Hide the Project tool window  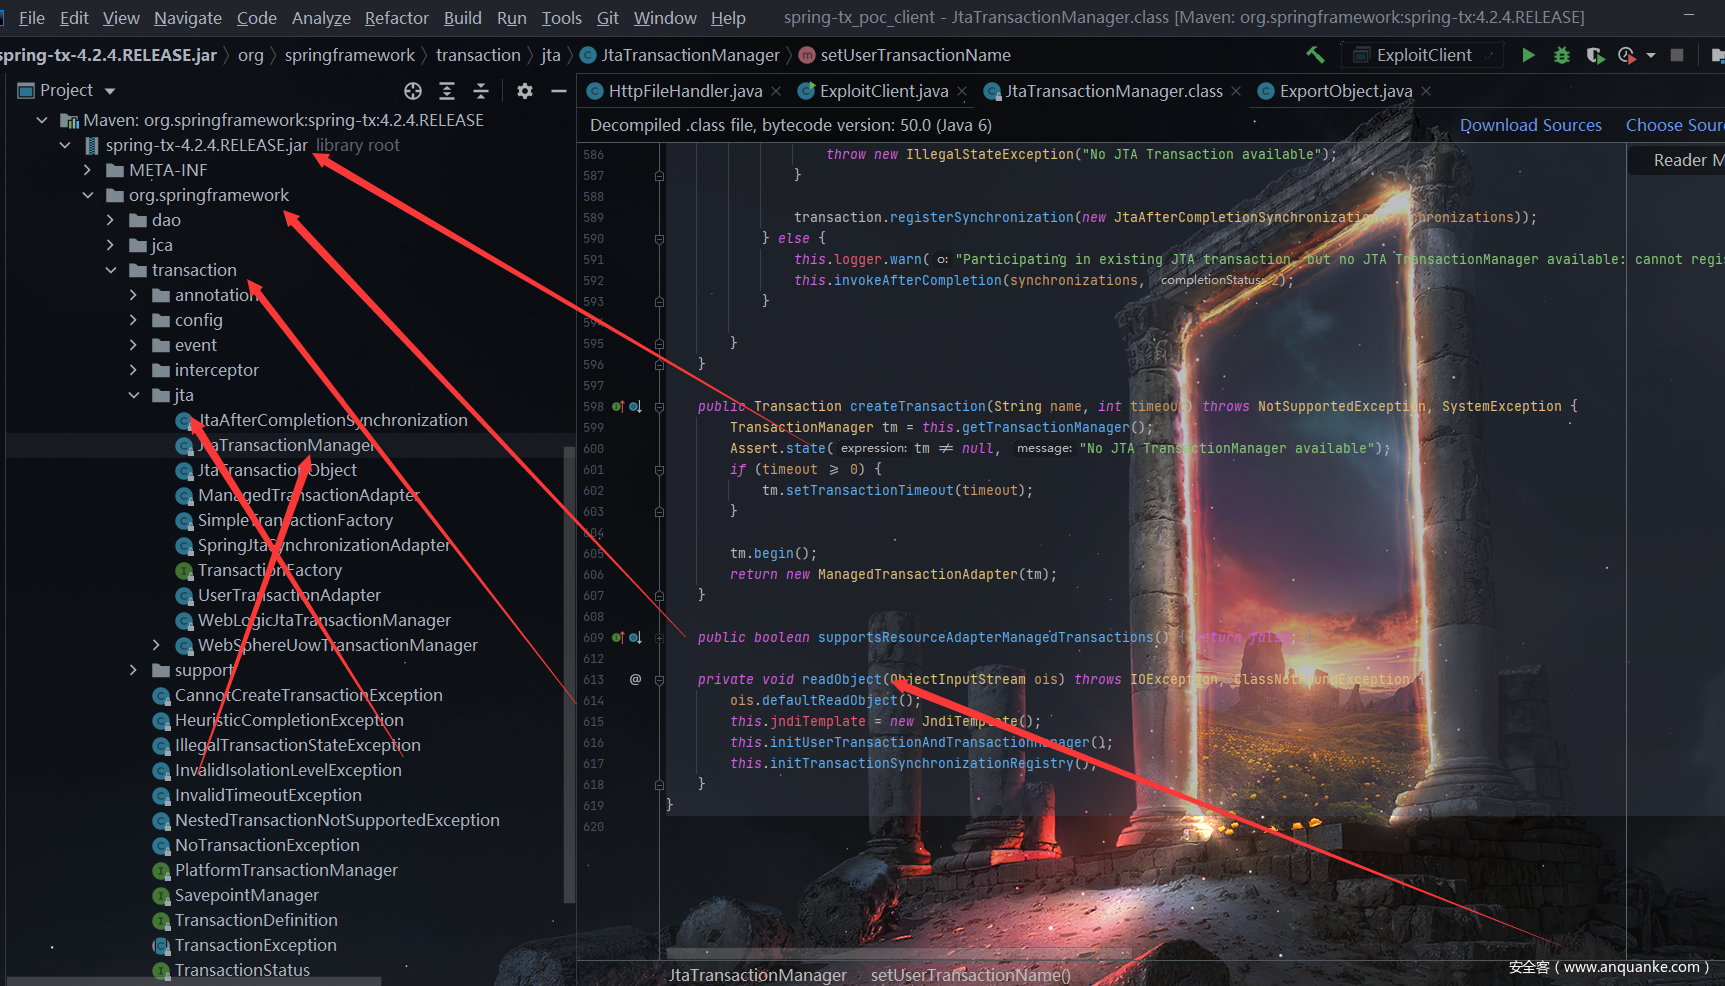pos(559,91)
